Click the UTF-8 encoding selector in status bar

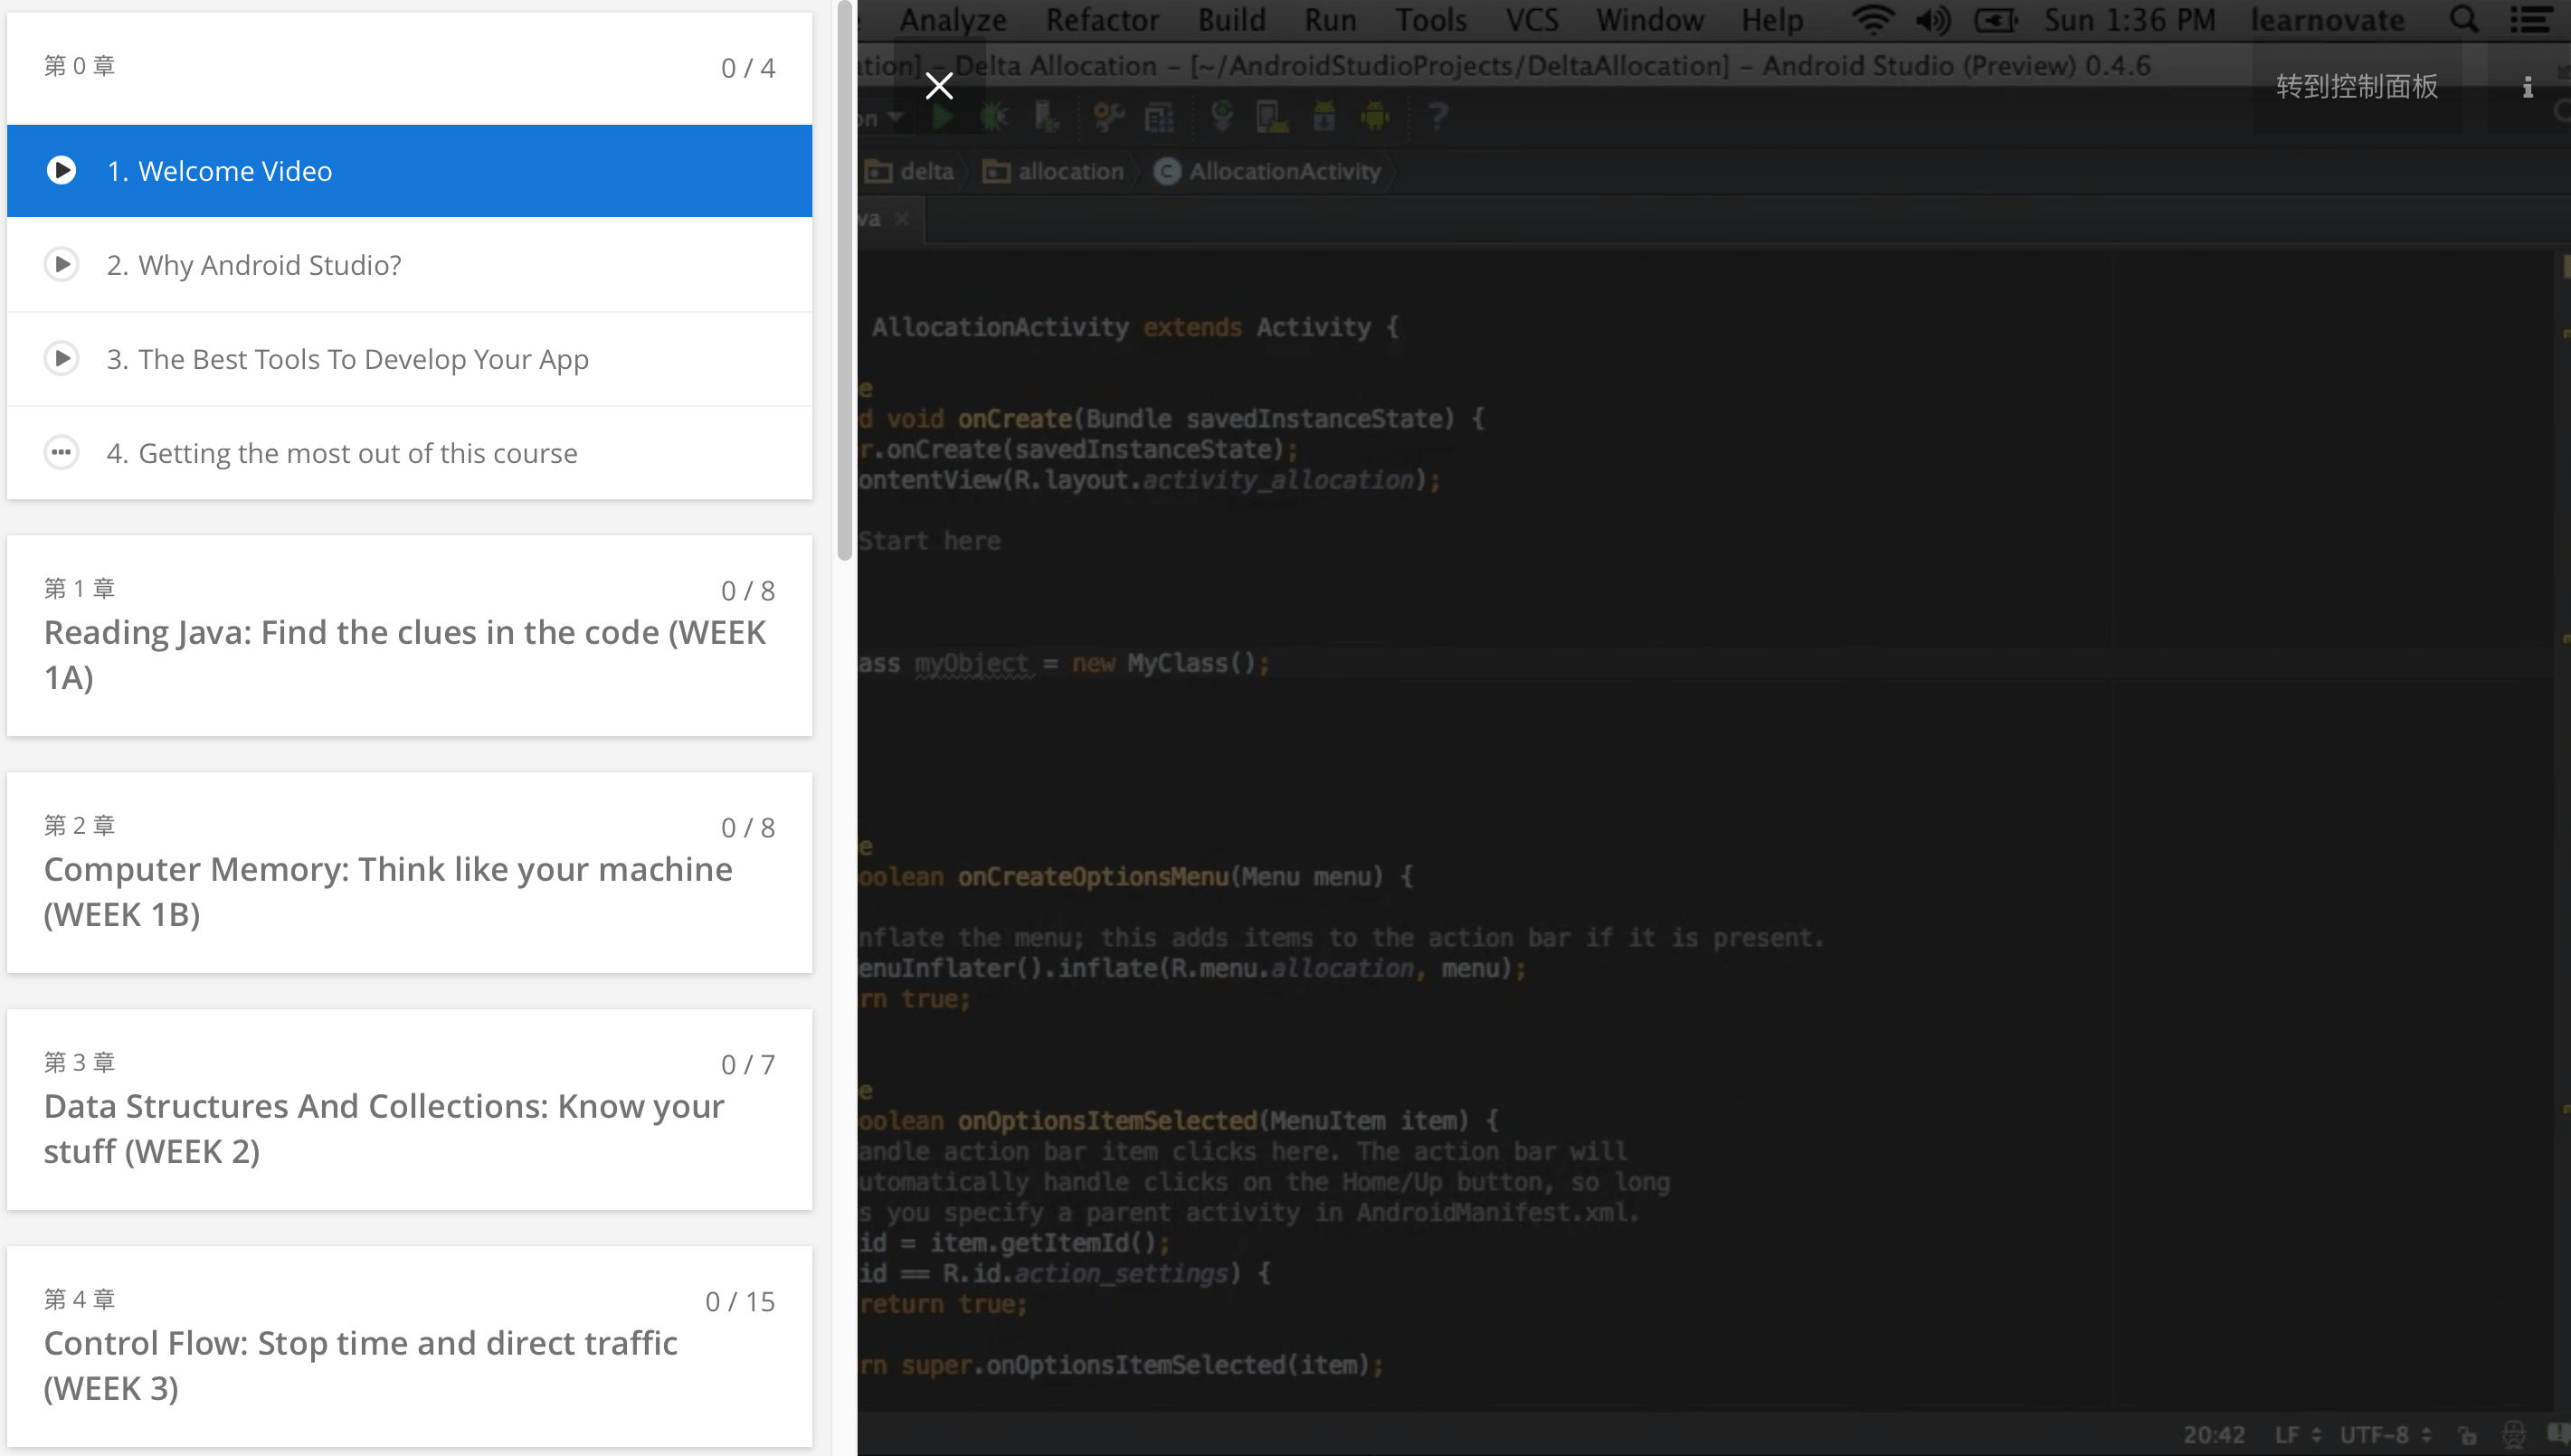tap(2384, 1436)
